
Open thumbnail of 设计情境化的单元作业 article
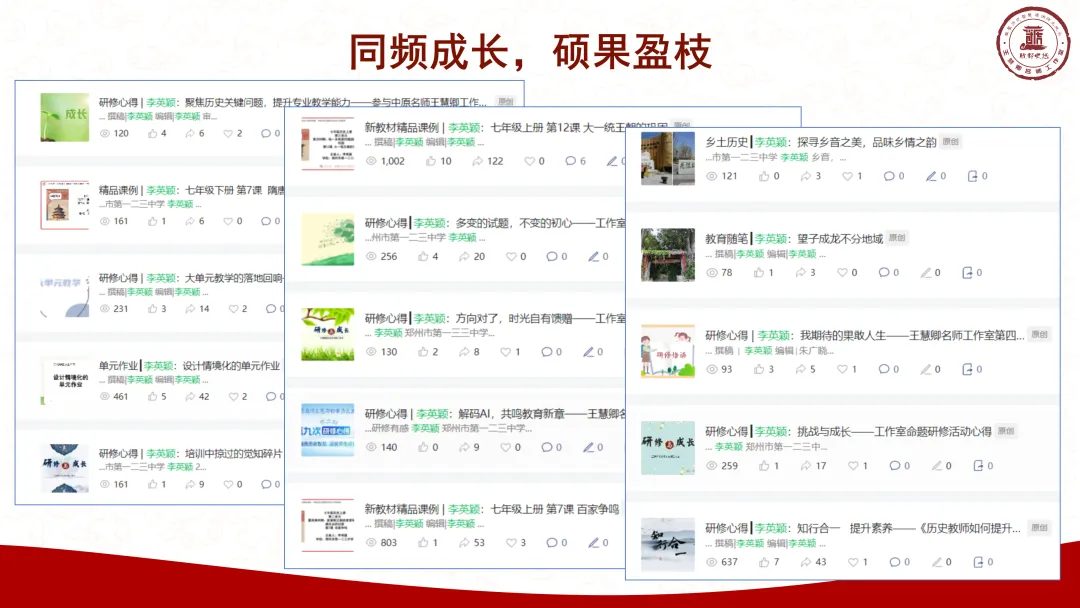pyautogui.click(x=65, y=380)
